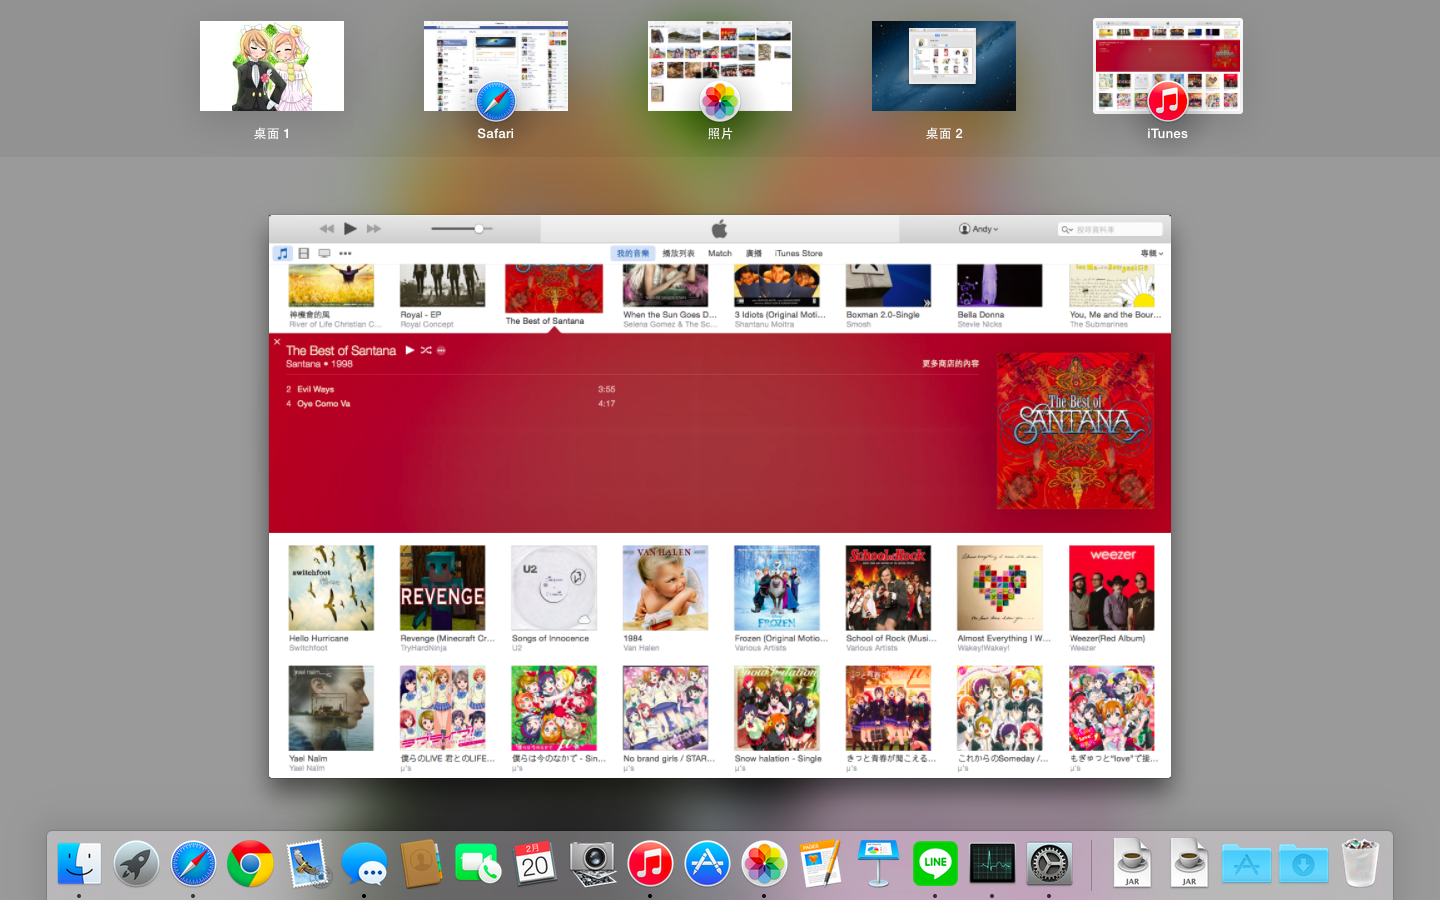Expand the search options magnifier dropdown
This screenshot has height=900, width=1440.
click(x=1067, y=229)
